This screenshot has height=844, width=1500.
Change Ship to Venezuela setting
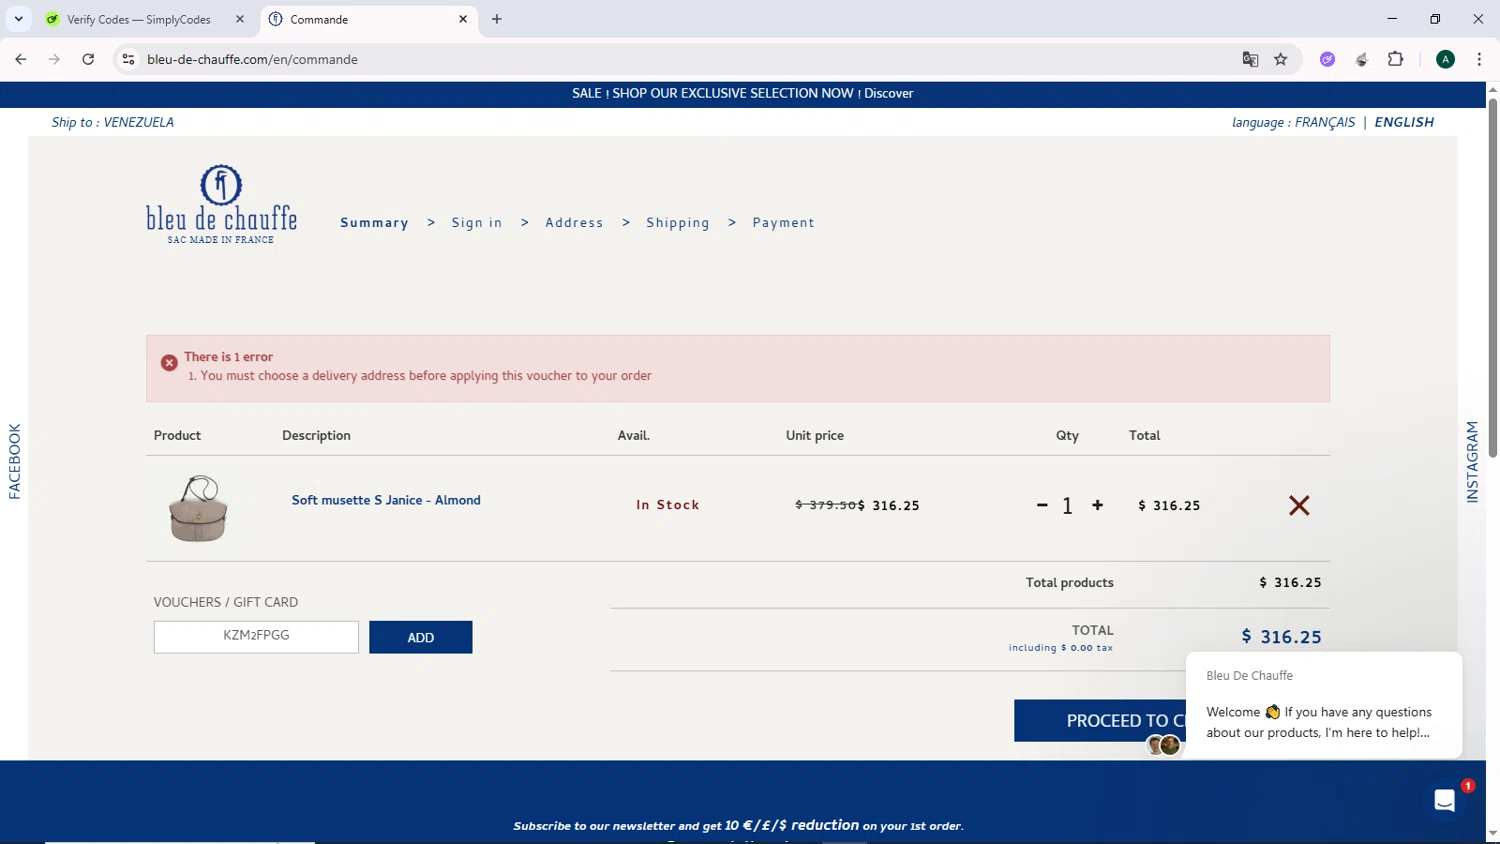(113, 122)
